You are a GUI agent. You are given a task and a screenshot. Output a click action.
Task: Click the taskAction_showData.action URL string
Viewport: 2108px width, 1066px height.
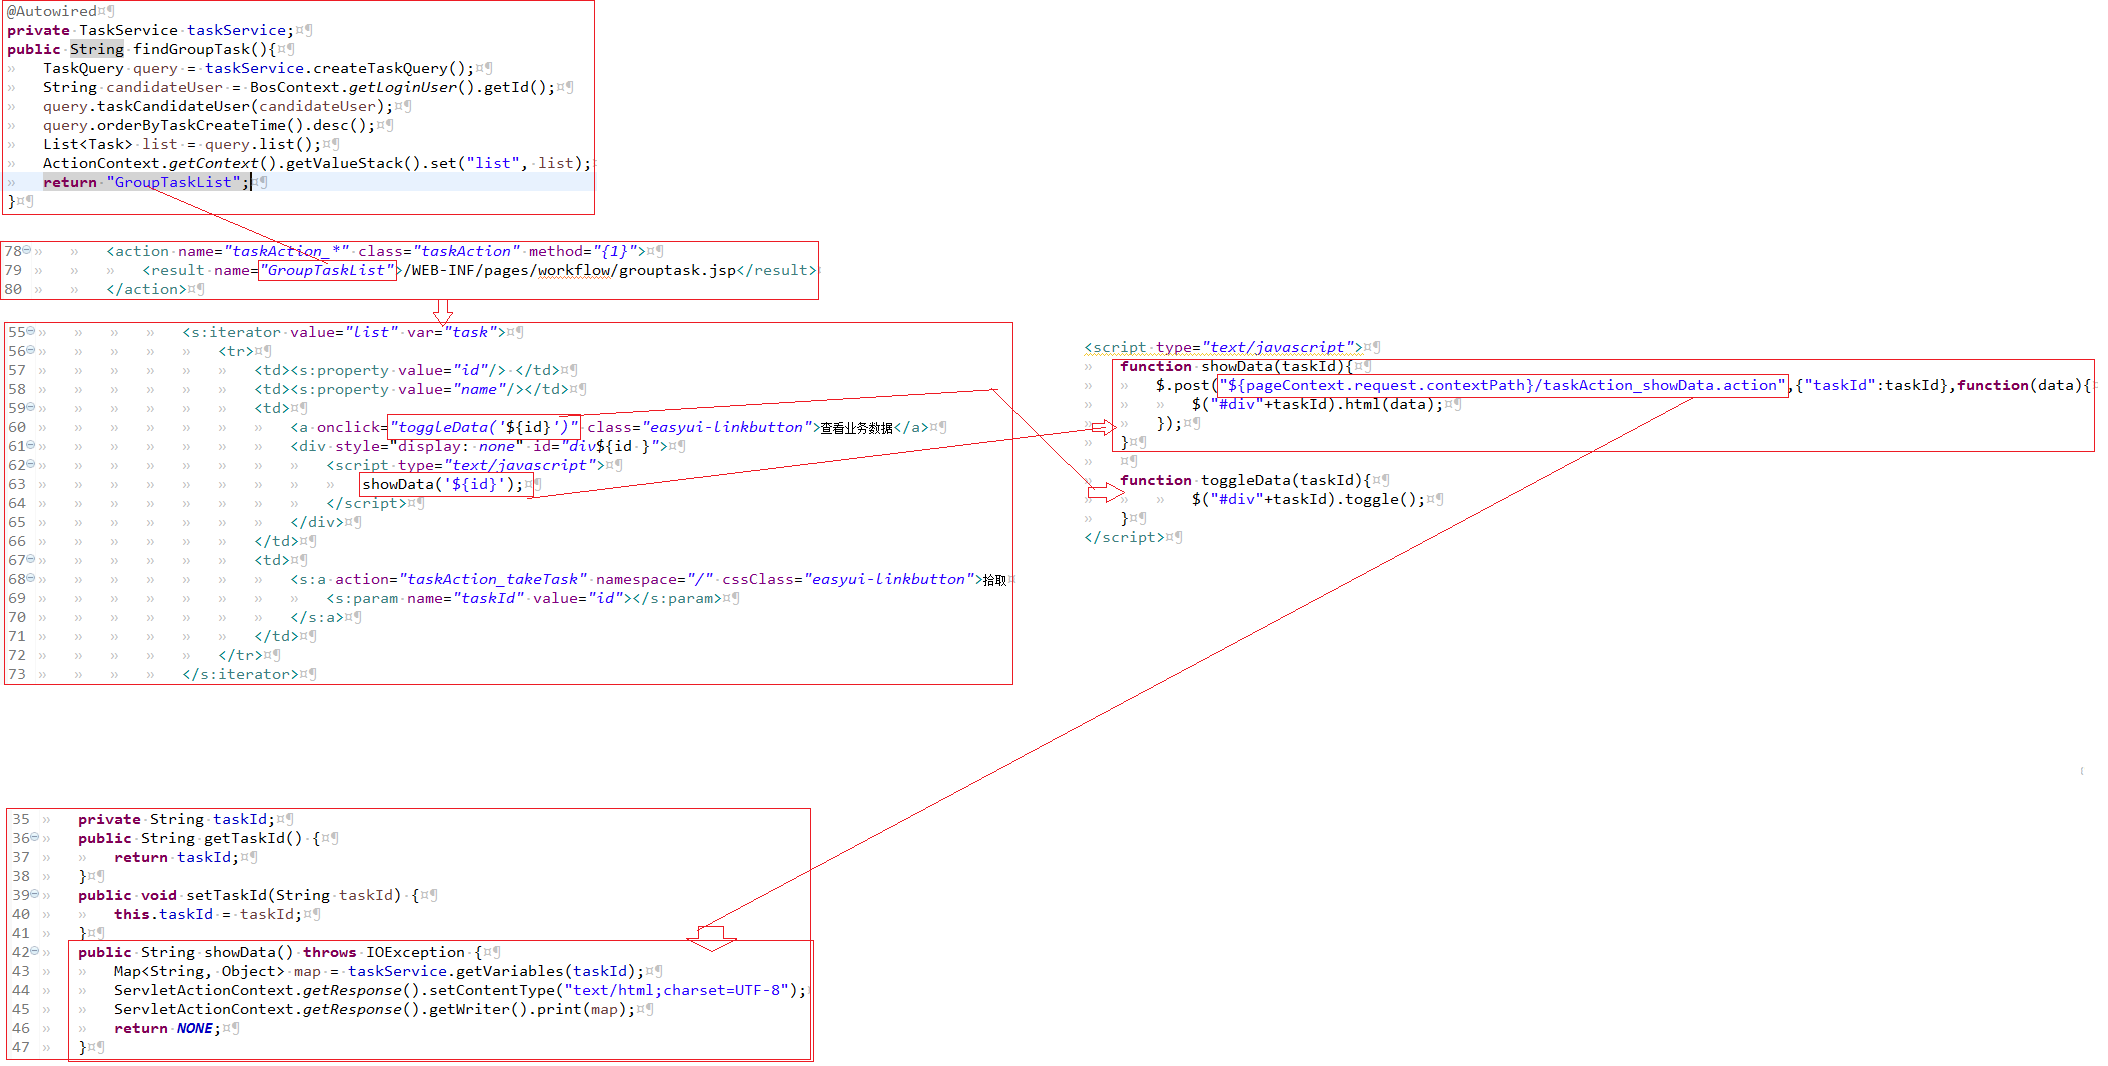(x=1502, y=385)
